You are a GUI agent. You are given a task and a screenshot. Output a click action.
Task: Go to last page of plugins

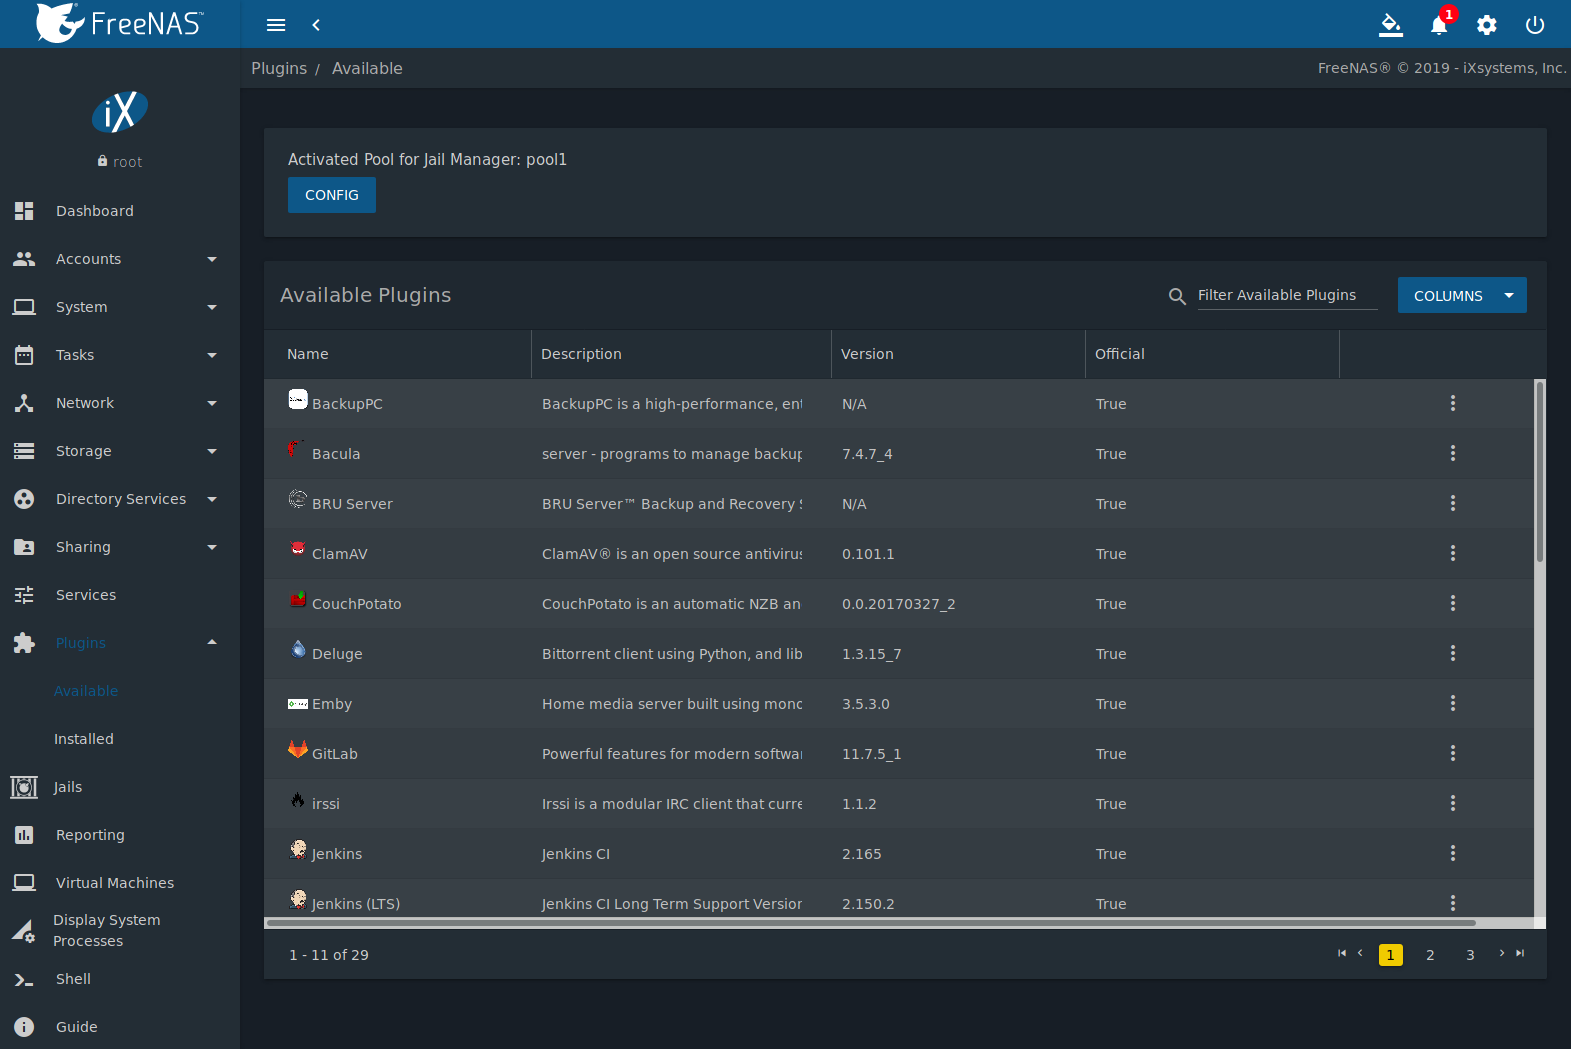pyautogui.click(x=1520, y=953)
